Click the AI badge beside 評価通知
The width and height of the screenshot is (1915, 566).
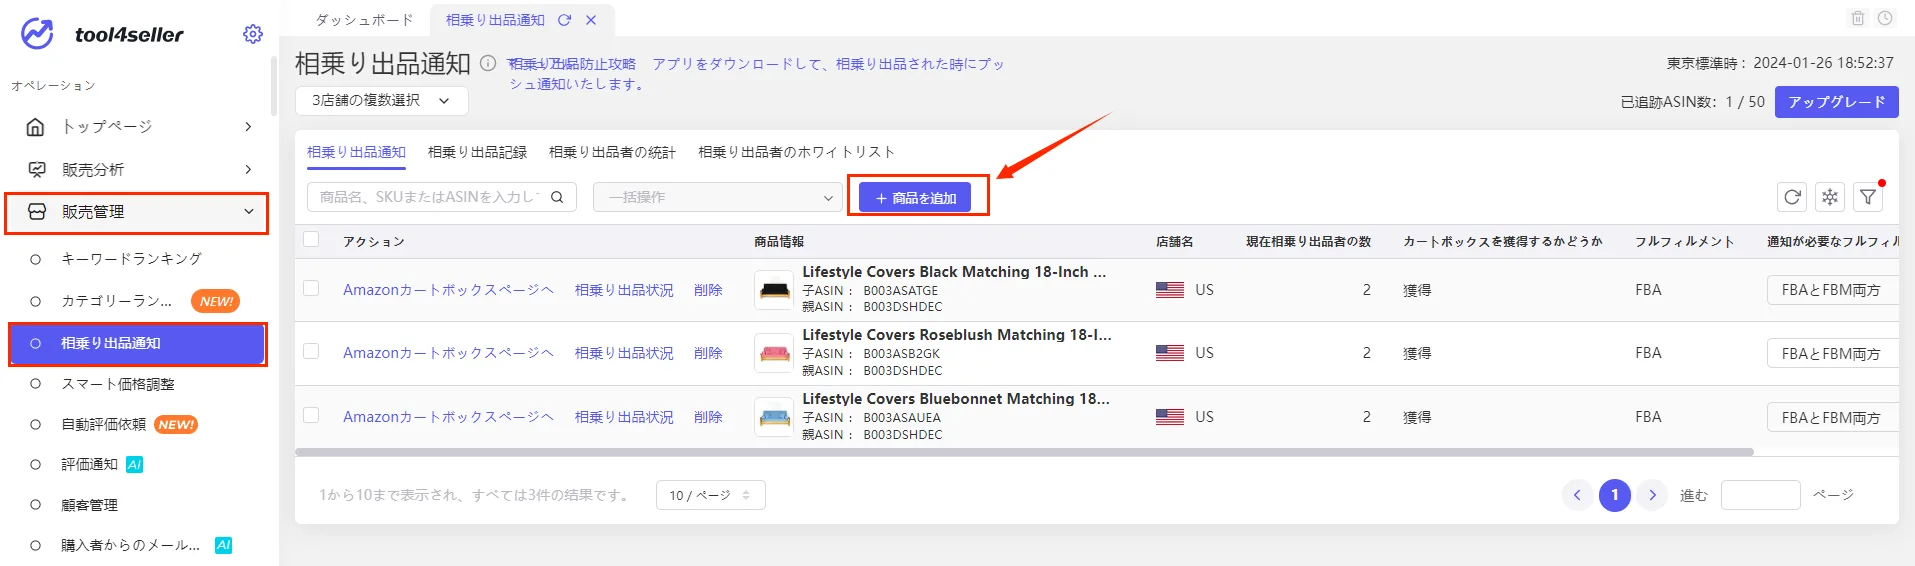(135, 464)
